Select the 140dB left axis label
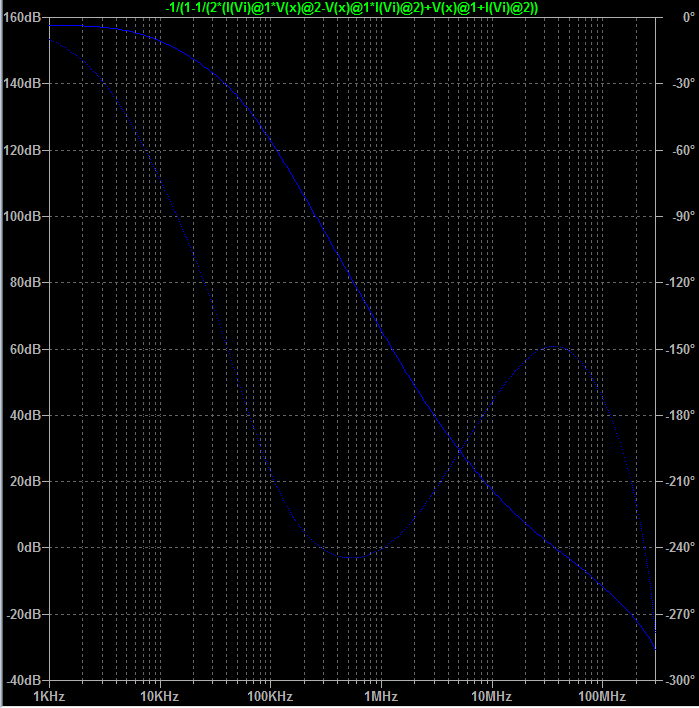Viewport: 699px width, 708px height. [x=22, y=83]
